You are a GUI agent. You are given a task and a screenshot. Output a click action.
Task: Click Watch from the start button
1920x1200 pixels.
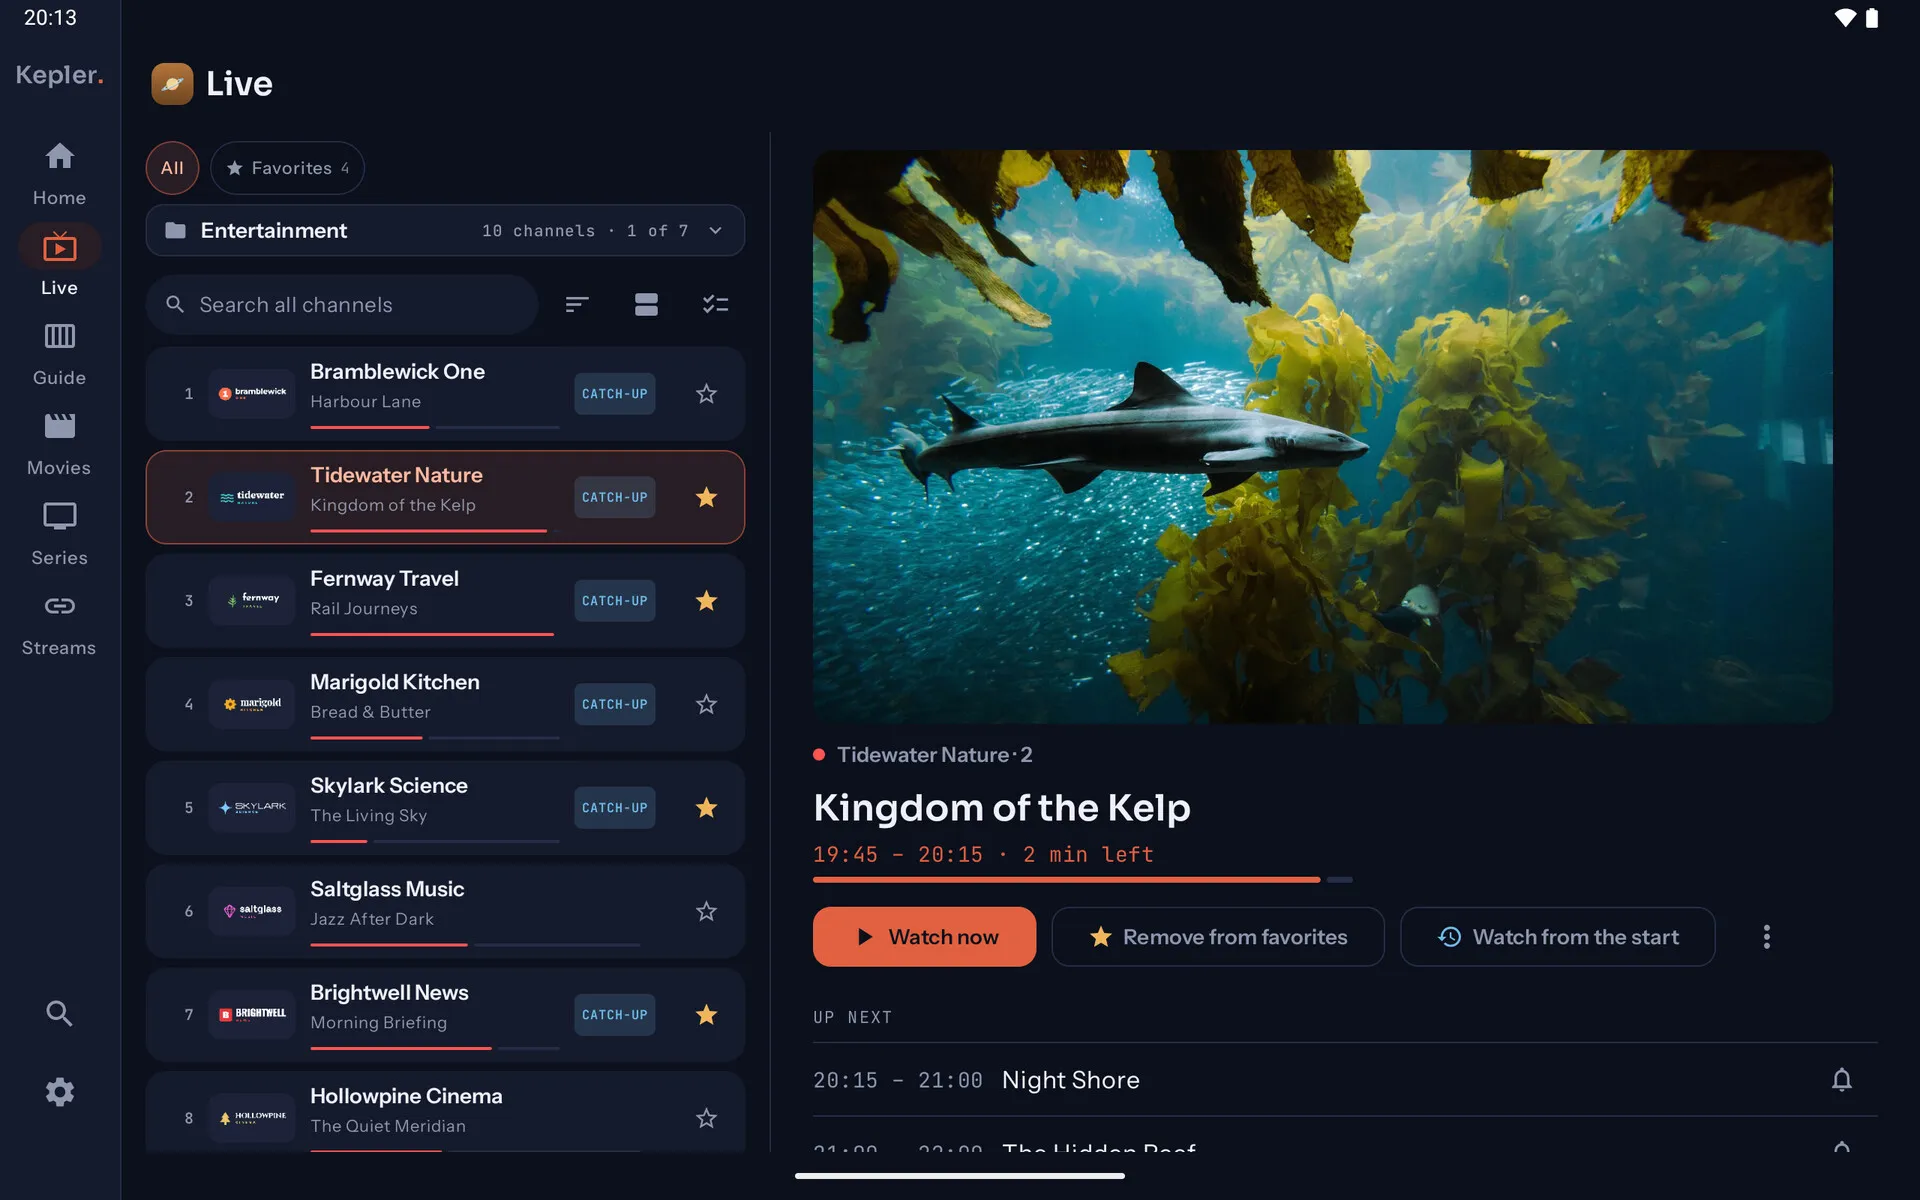(x=1558, y=937)
